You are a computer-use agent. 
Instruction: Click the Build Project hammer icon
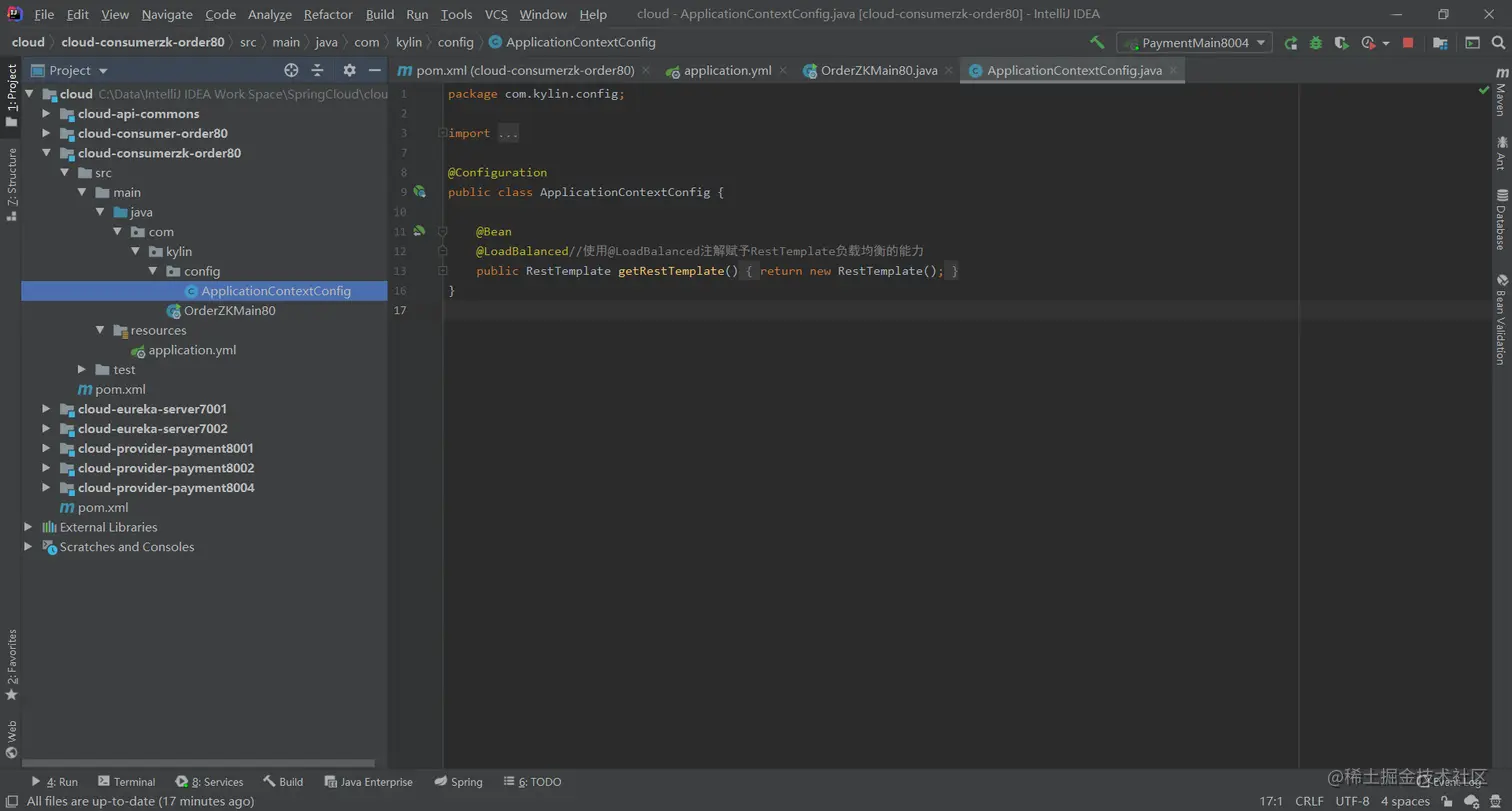[1097, 43]
